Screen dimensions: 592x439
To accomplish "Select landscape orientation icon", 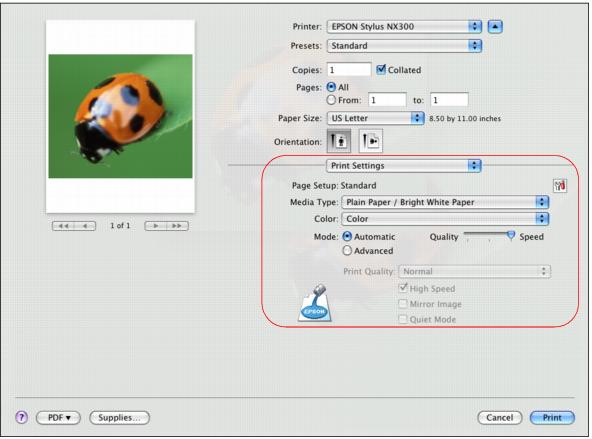I will tap(370, 141).
